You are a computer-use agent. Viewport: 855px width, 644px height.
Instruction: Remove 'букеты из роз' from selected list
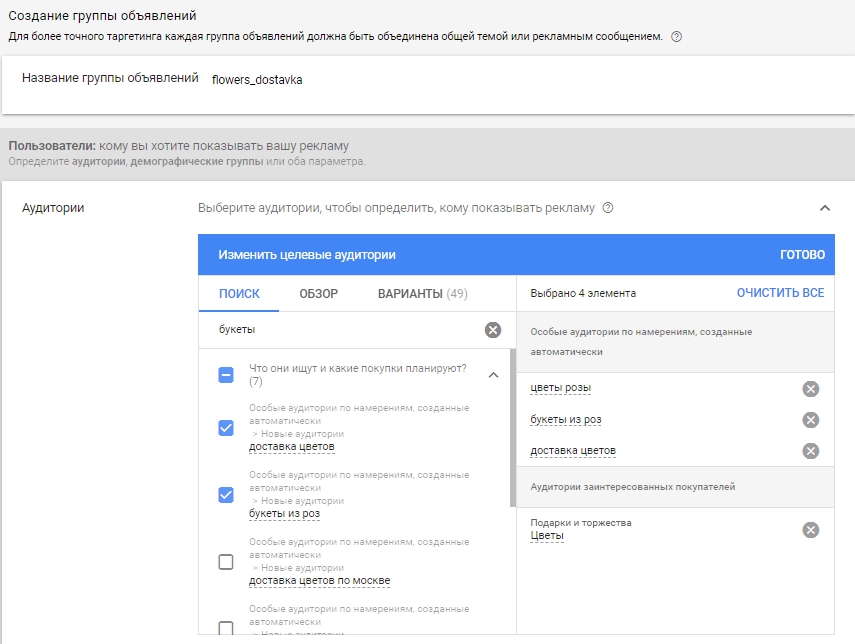tap(810, 420)
